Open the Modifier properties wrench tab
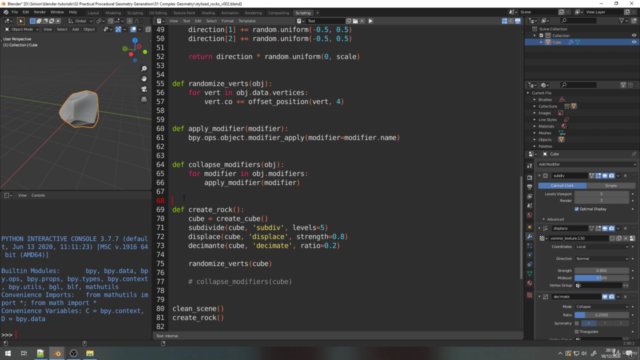The image size is (640, 360). tap(530, 236)
